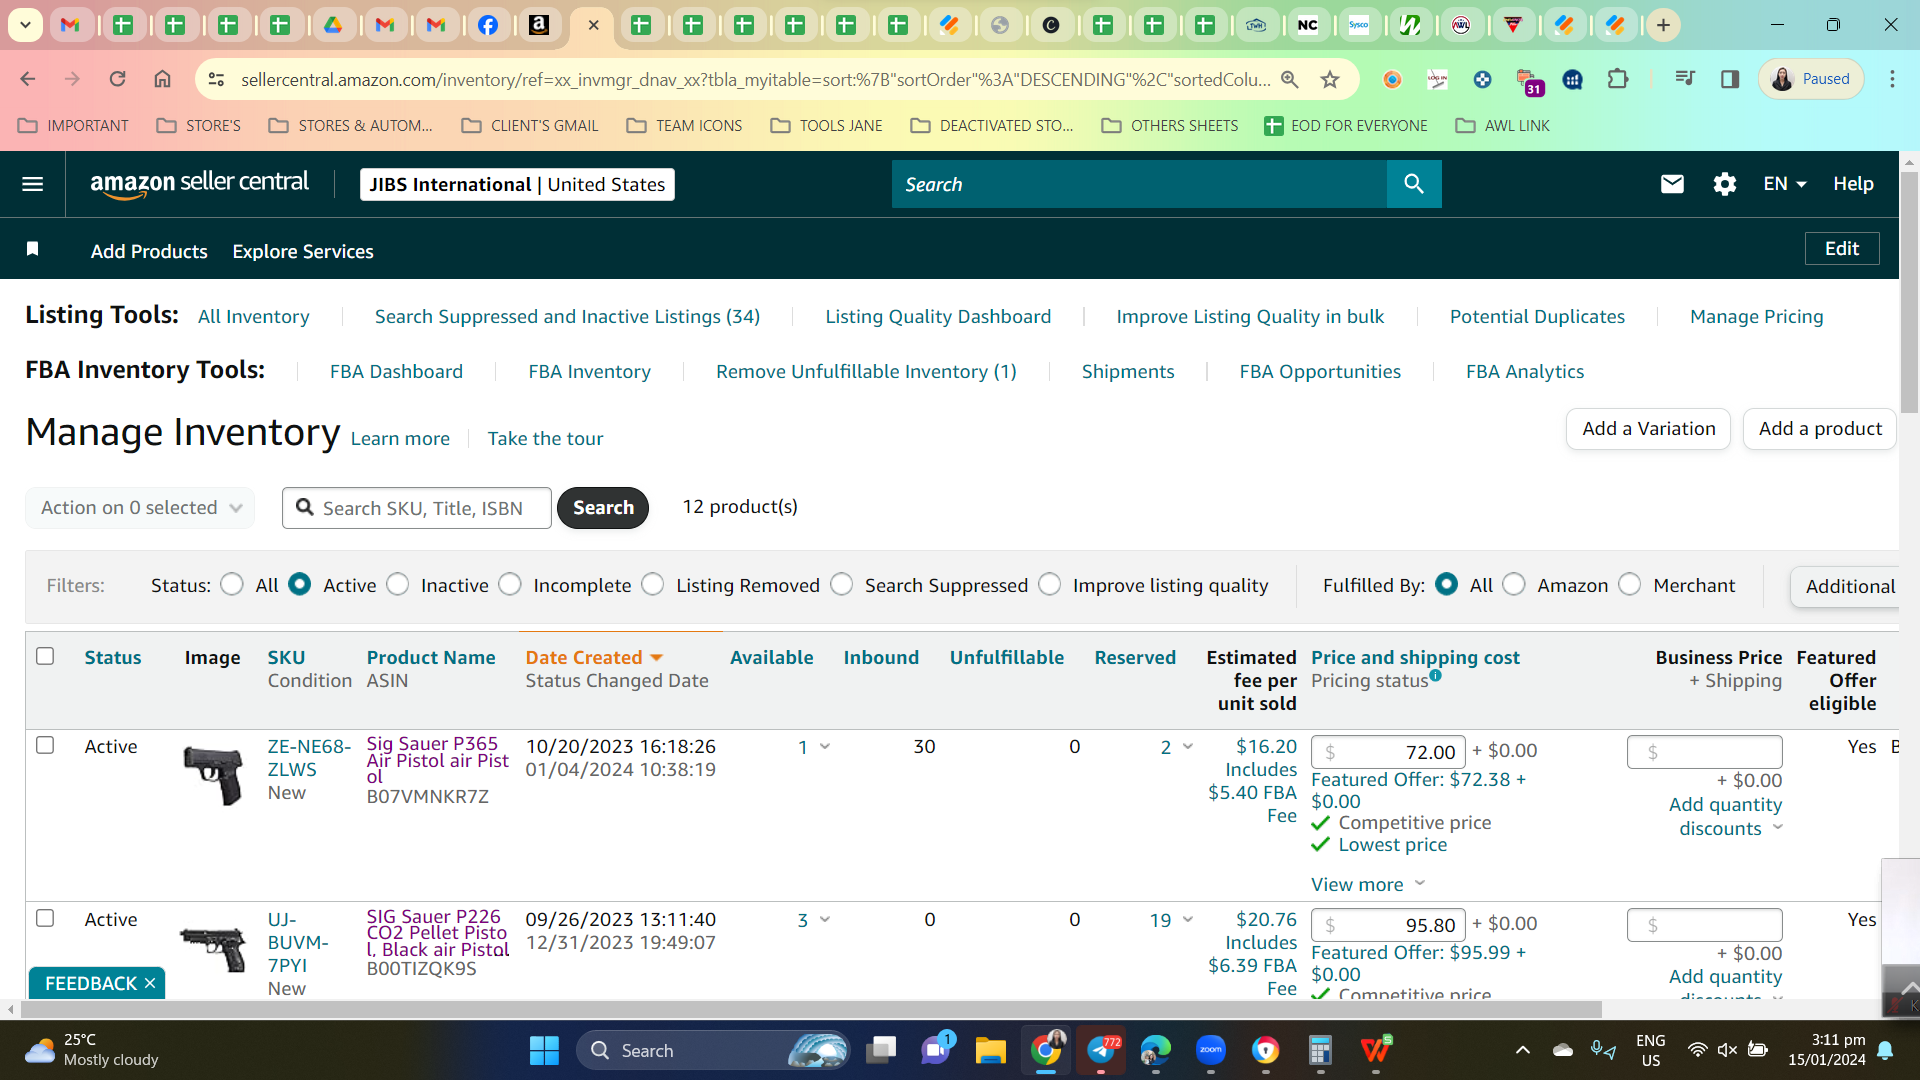Click Add a product button
The image size is (1920, 1080).
[1819, 429]
